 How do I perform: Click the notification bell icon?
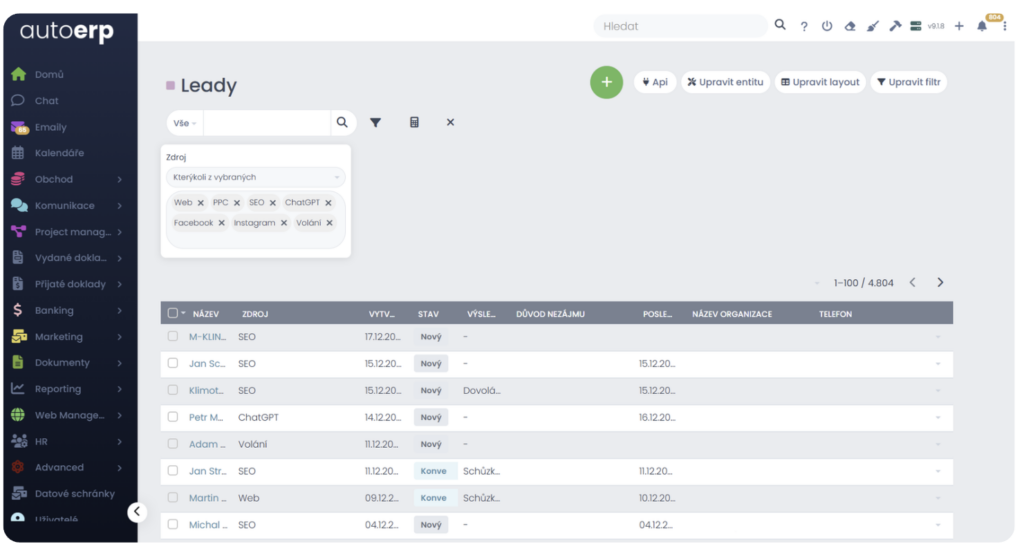tap(982, 26)
